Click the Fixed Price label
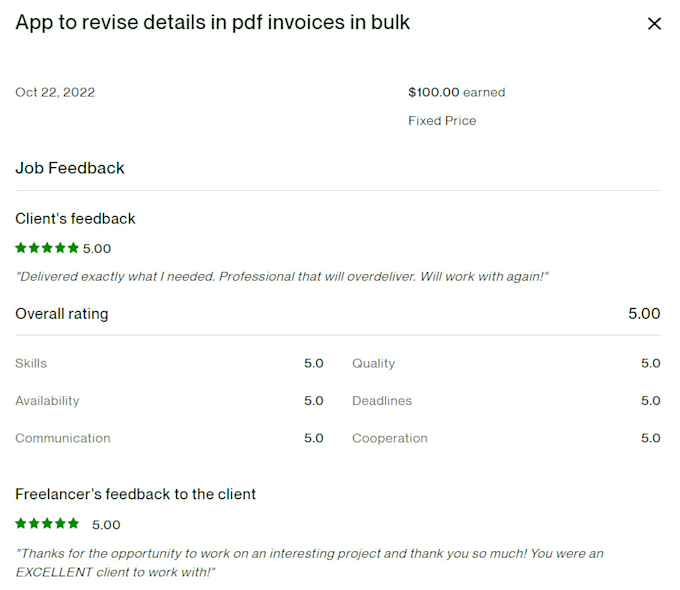Image resolution: width=680 pixels, height=590 pixels. [442, 121]
